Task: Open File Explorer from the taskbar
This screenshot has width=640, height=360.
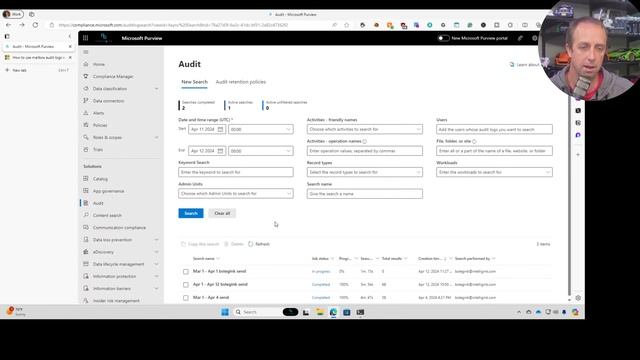Action: tap(320, 312)
